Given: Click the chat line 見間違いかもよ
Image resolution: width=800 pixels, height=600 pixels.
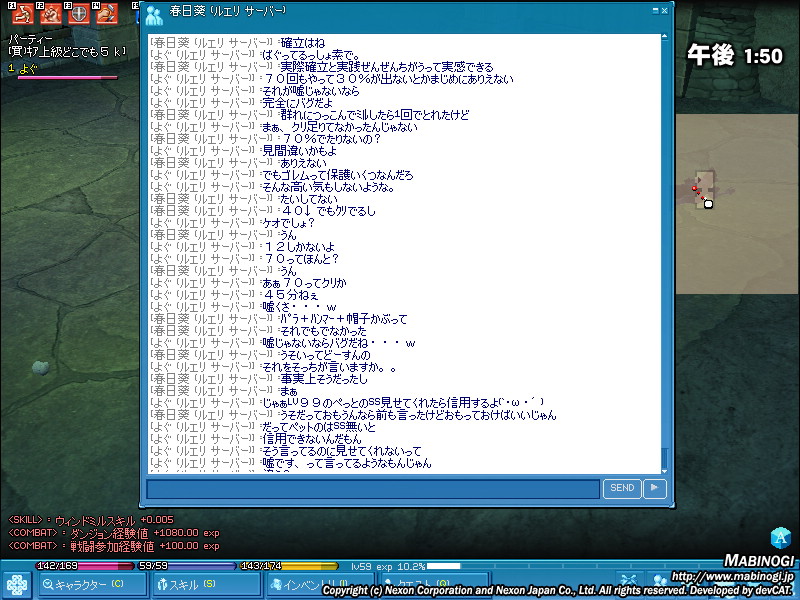Looking at the screenshot, I should [299, 151].
